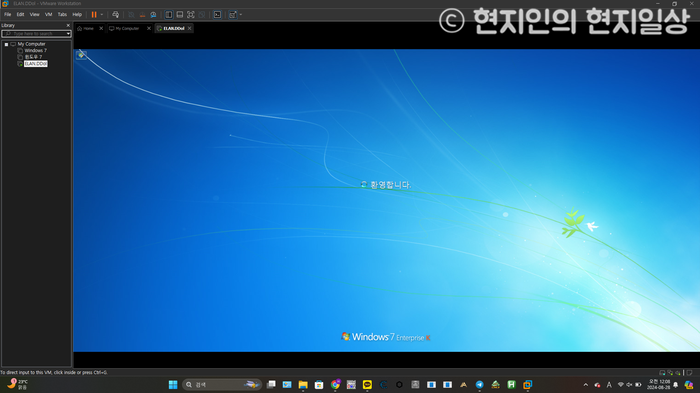Select the Windows 7 VM in the library
The height and width of the screenshot is (393, 700).
pyautogui.click(x=35, y=50)
